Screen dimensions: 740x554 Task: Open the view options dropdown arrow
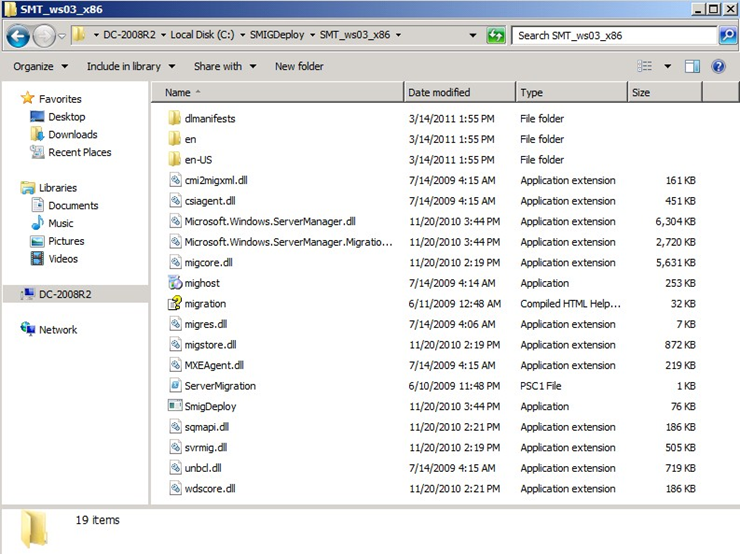pos(667,67)
